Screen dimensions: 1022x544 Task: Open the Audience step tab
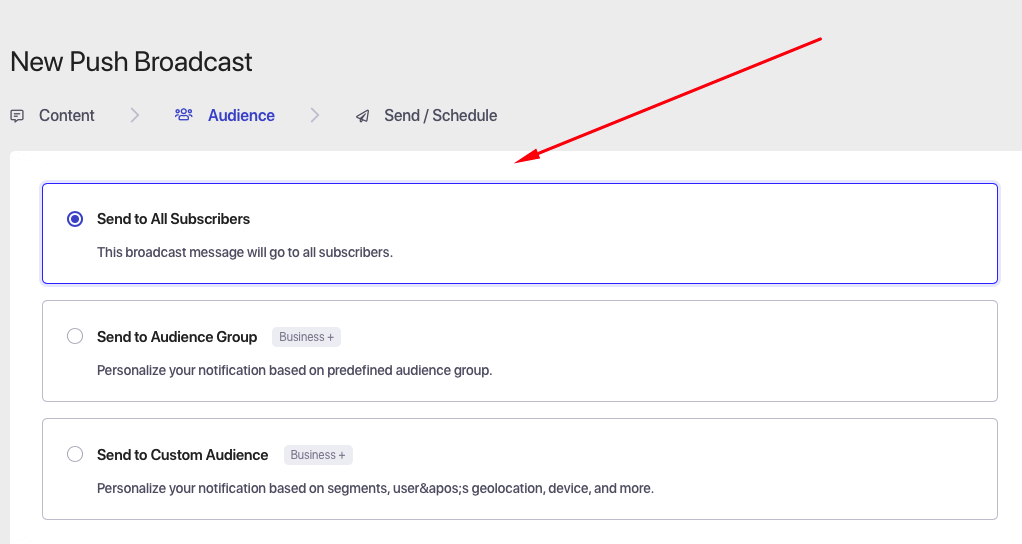click(241, 116)
